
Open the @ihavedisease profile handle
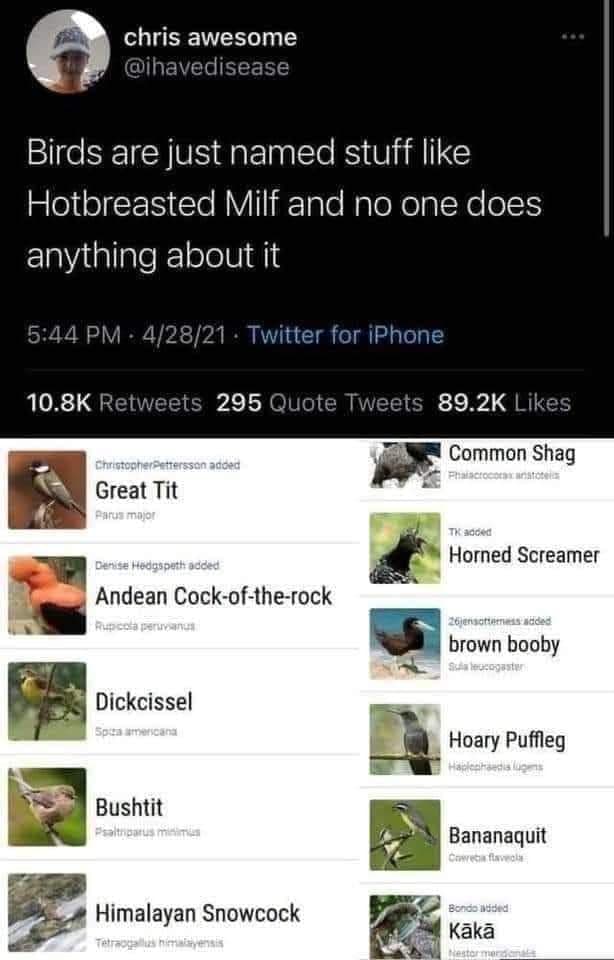[x=206, y=67]
